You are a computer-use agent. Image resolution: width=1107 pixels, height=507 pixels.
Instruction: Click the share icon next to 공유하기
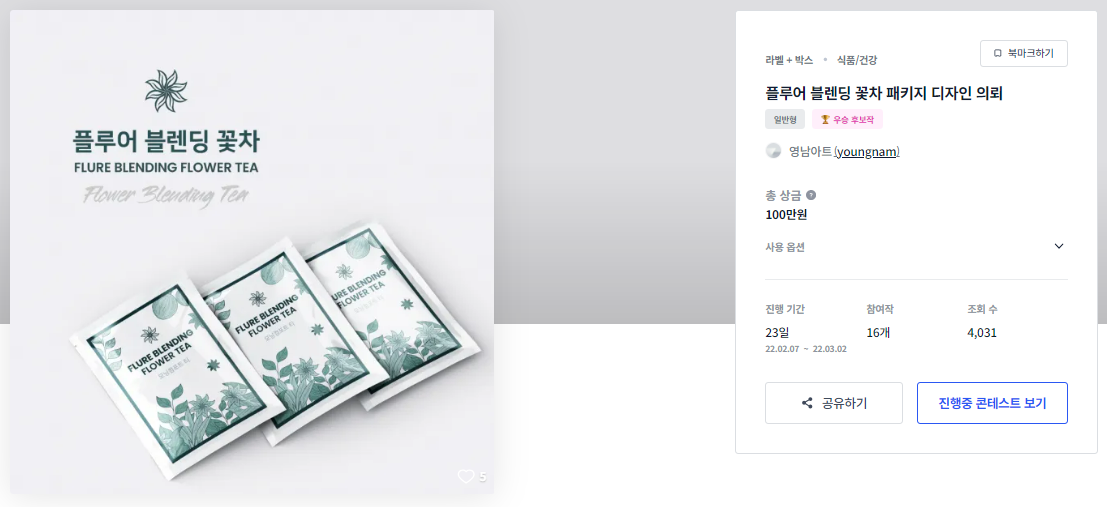point(808,403)
